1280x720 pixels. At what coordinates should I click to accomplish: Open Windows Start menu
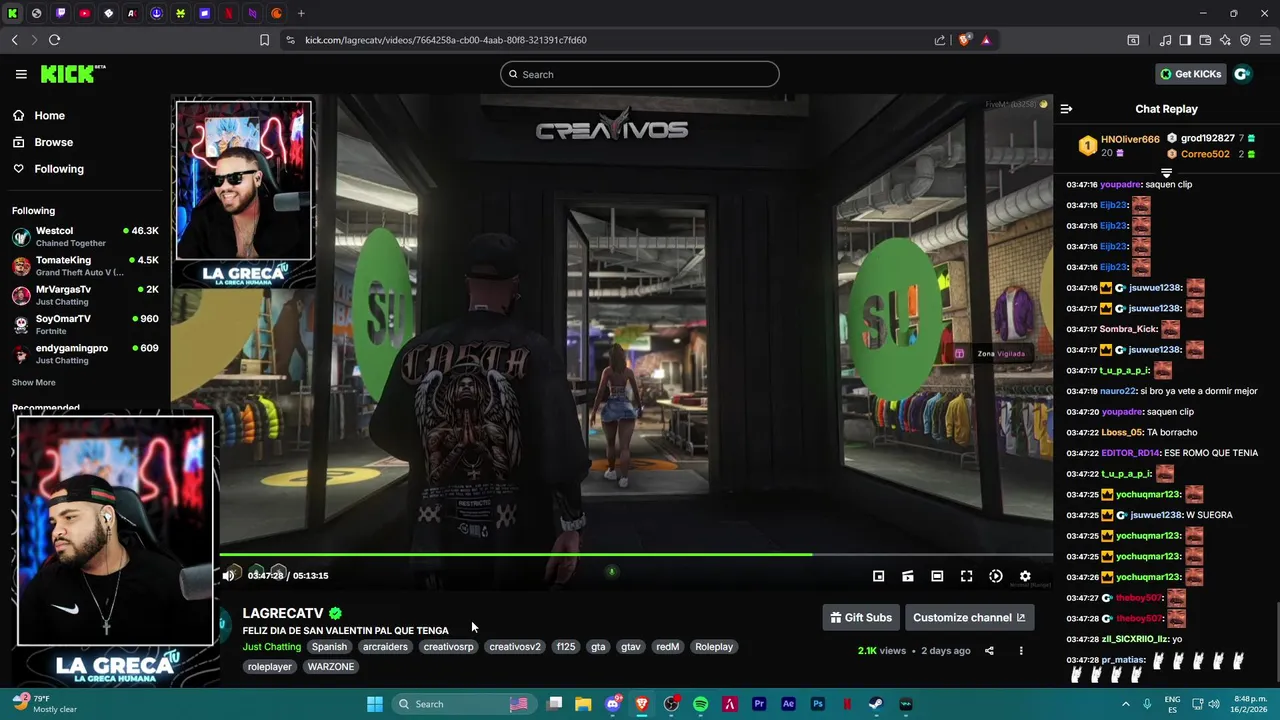tap(374, 704)
